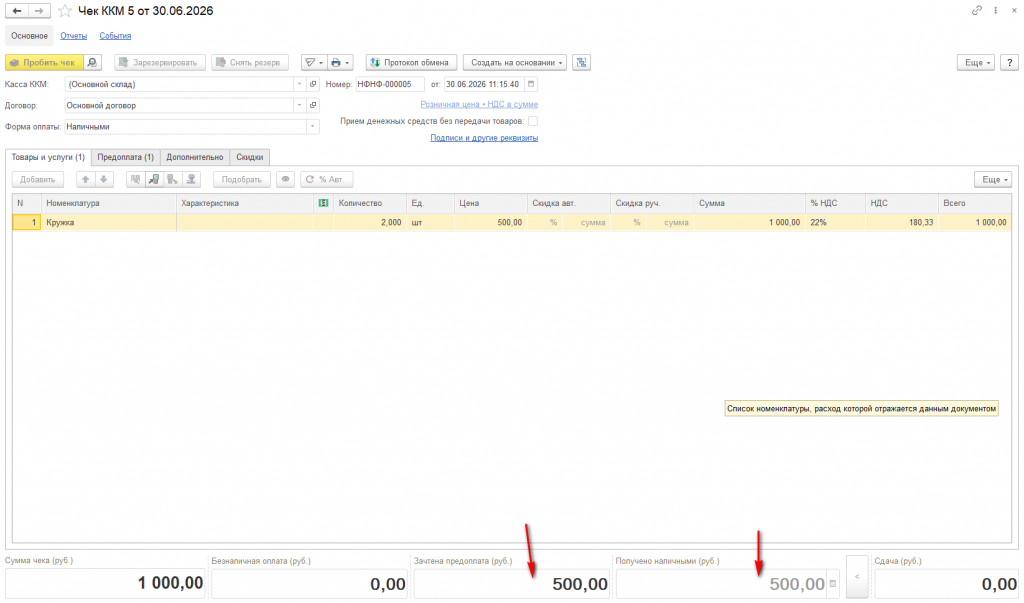This screenshot has width=1024, height=603.
Task: Go back with the left arrow button
Action: [x=17, y=11]
